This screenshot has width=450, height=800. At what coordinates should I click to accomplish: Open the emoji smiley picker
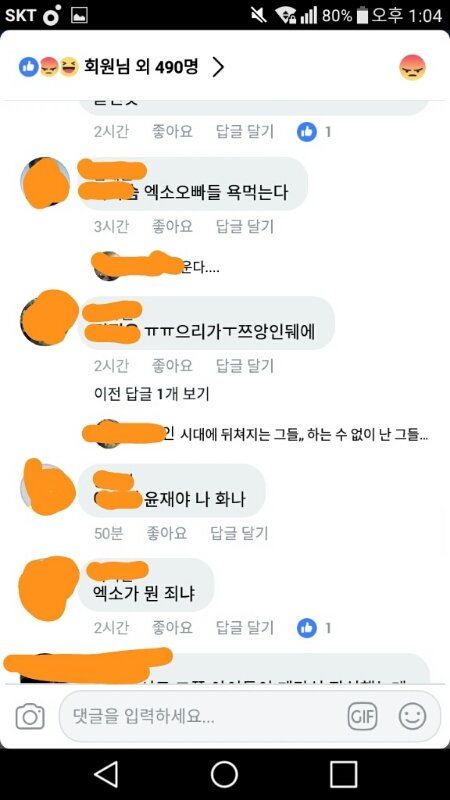point(412,716)
